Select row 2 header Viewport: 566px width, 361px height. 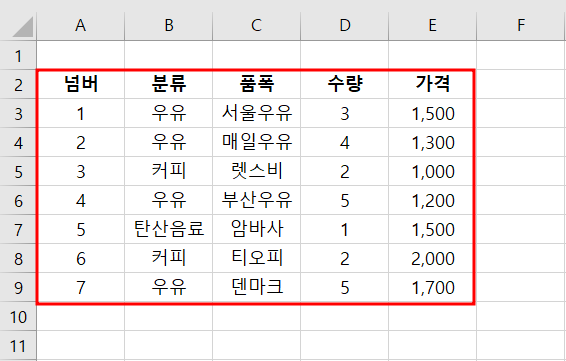point(18,84)
